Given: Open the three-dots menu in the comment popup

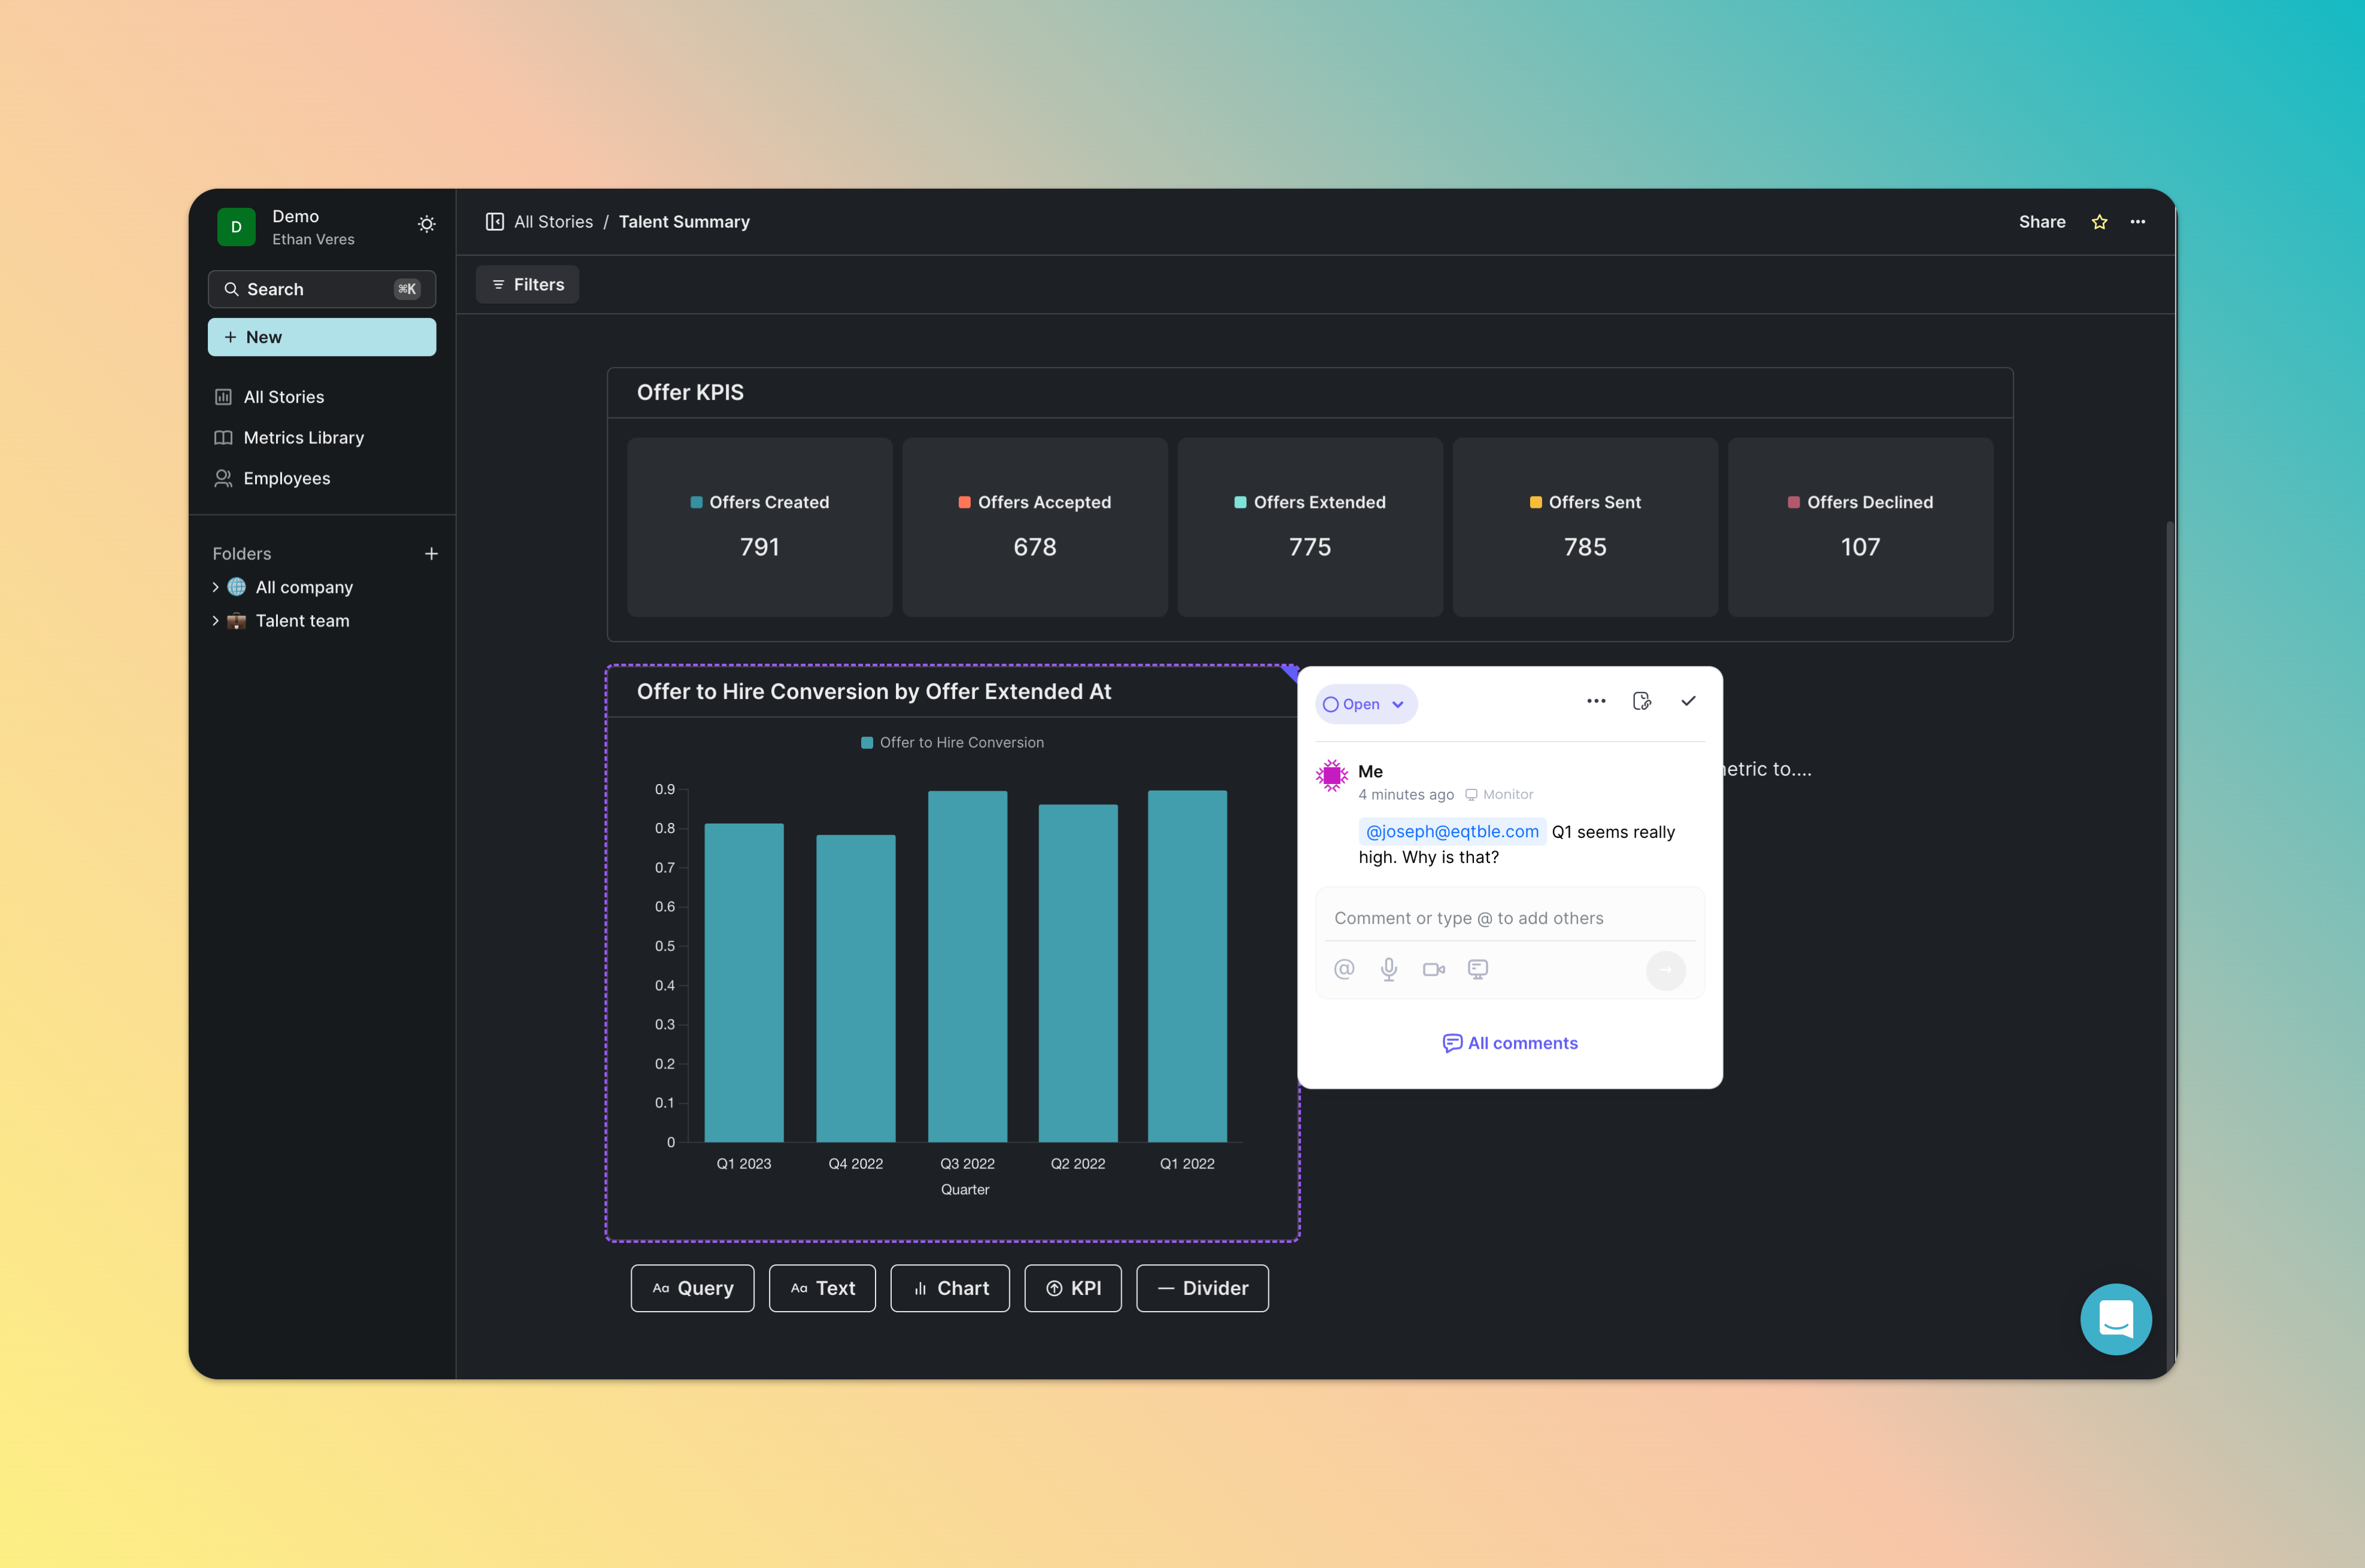Looking at the screenshot, I should coord(1596,700).
